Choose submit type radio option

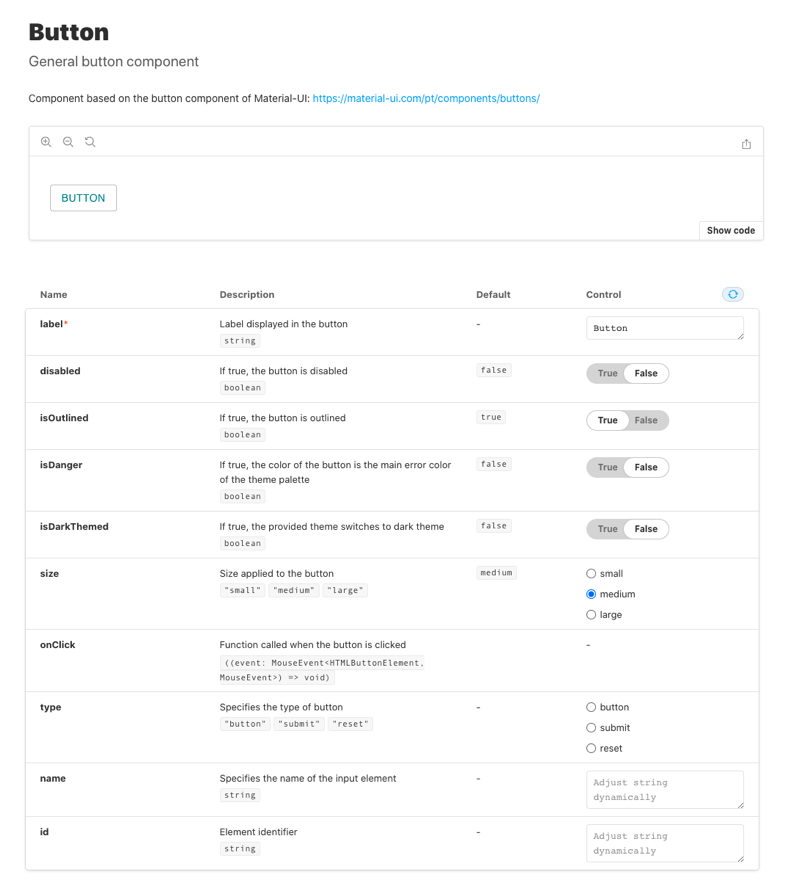click(x=591, y=728)
